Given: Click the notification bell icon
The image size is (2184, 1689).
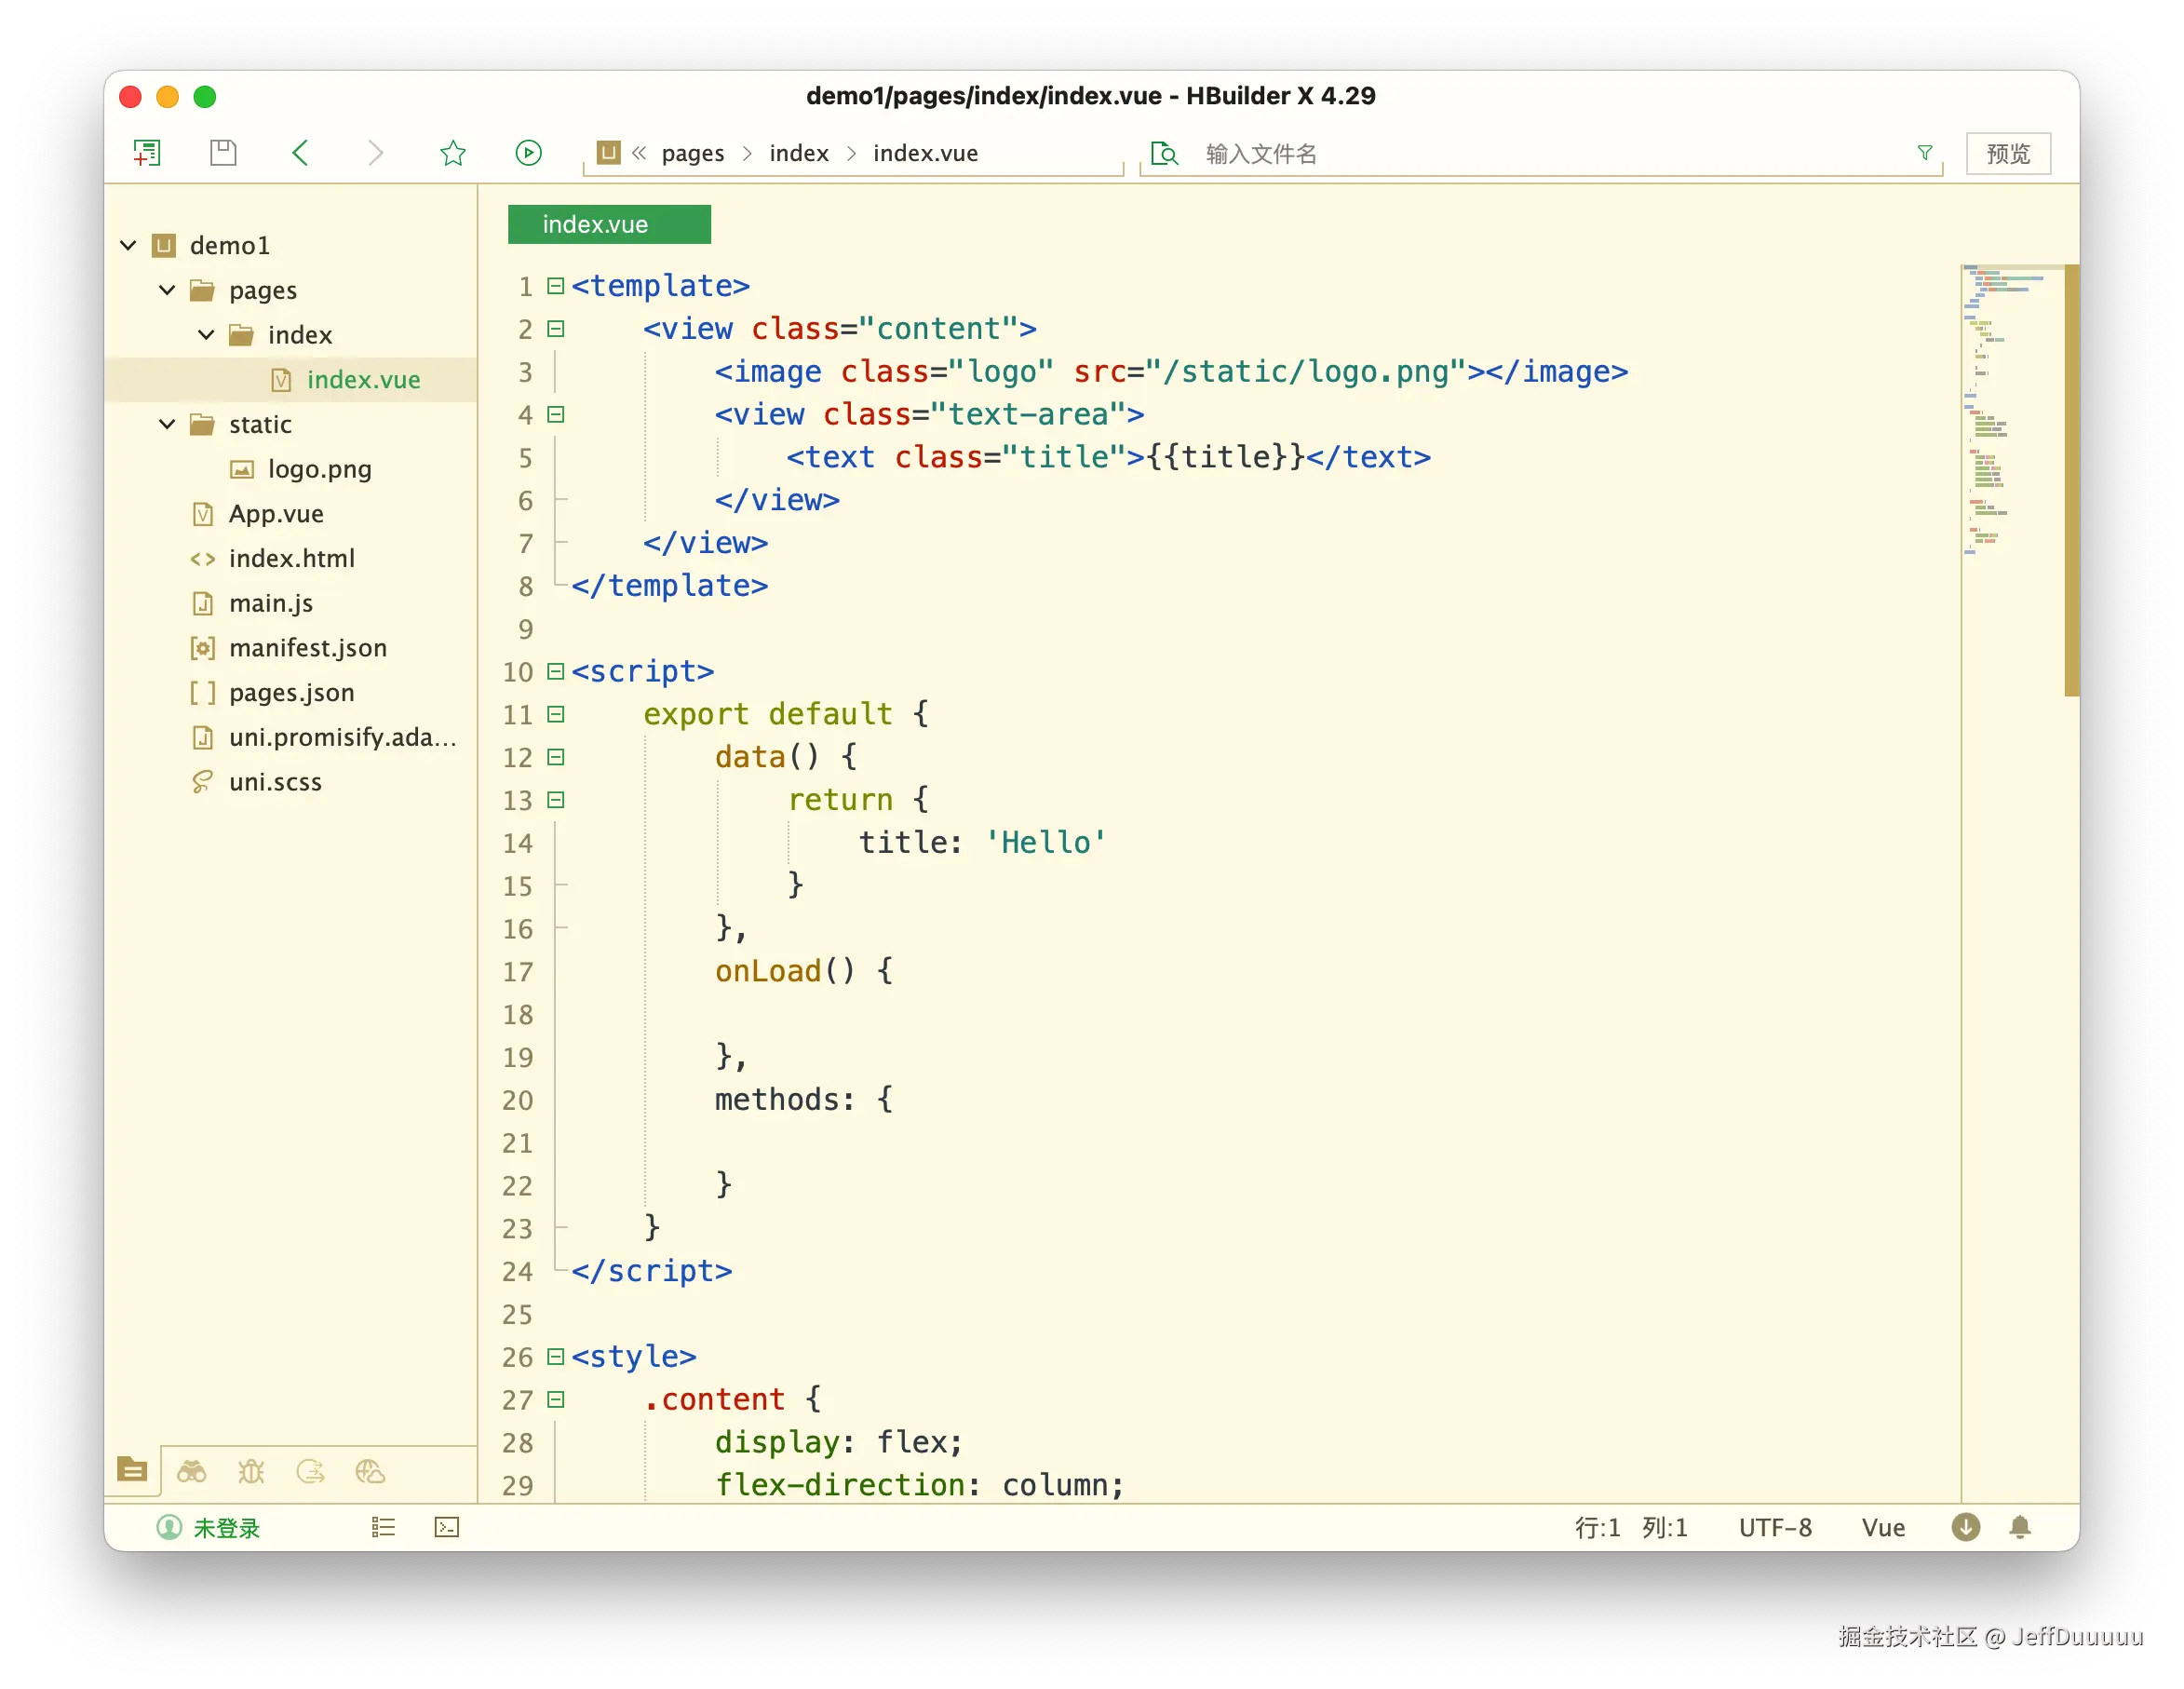Looking at the screenshot, I should tap(2019, 1527).
